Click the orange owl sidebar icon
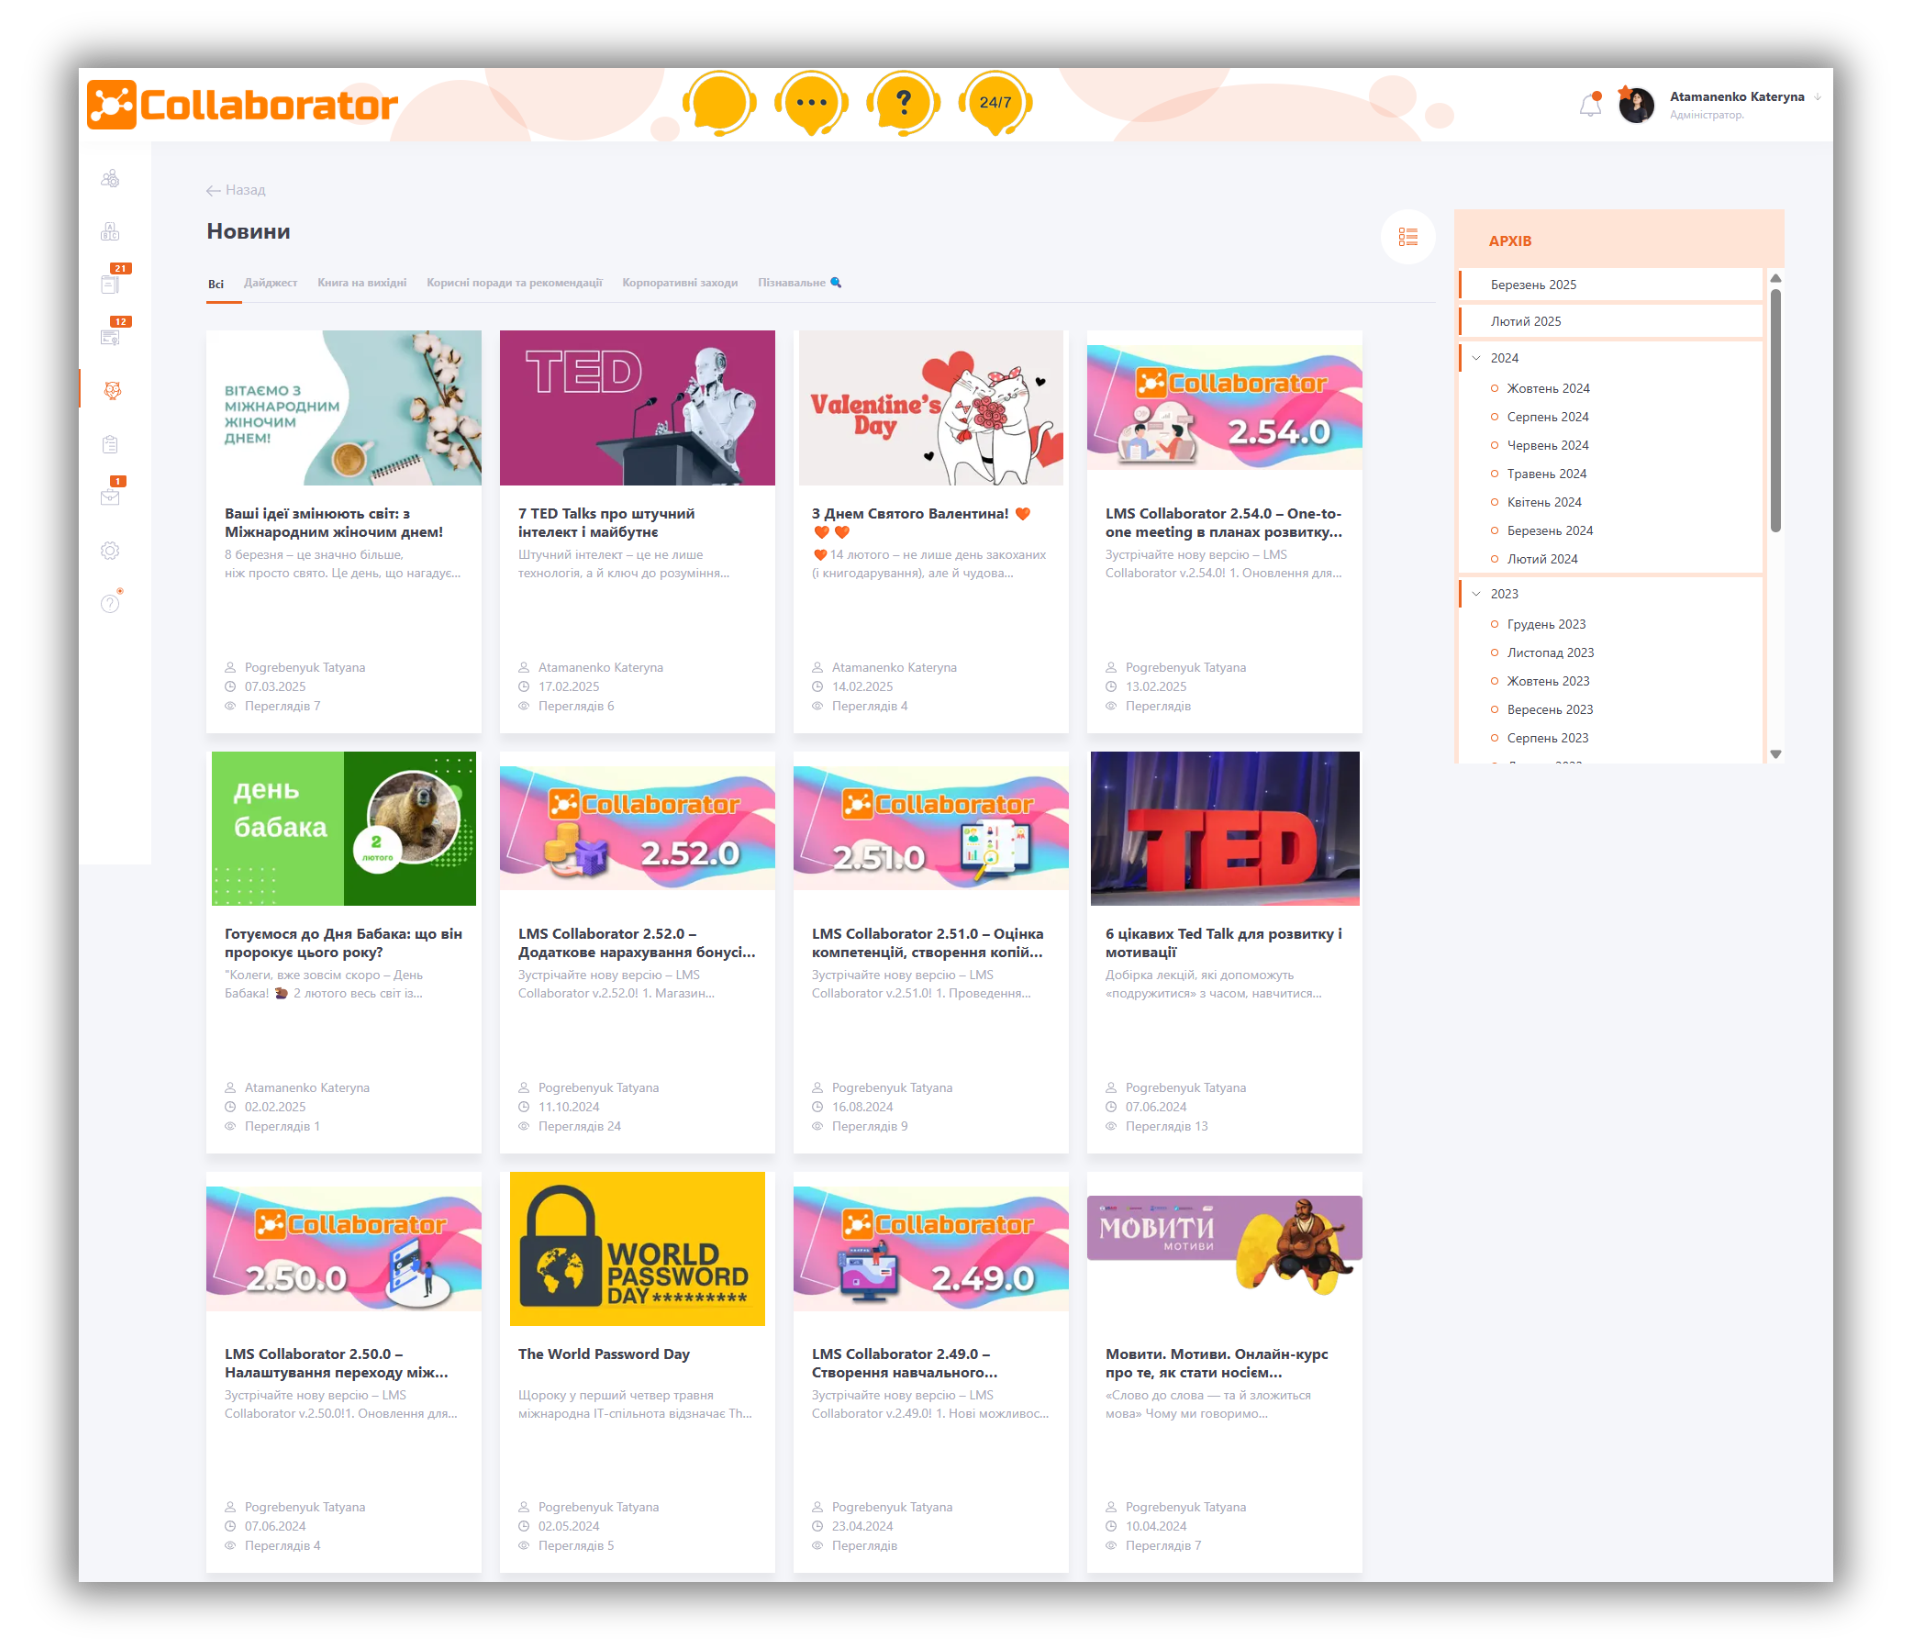Image resolution: width=1912 pixels, height=1650 pixels. click(112, 390)
